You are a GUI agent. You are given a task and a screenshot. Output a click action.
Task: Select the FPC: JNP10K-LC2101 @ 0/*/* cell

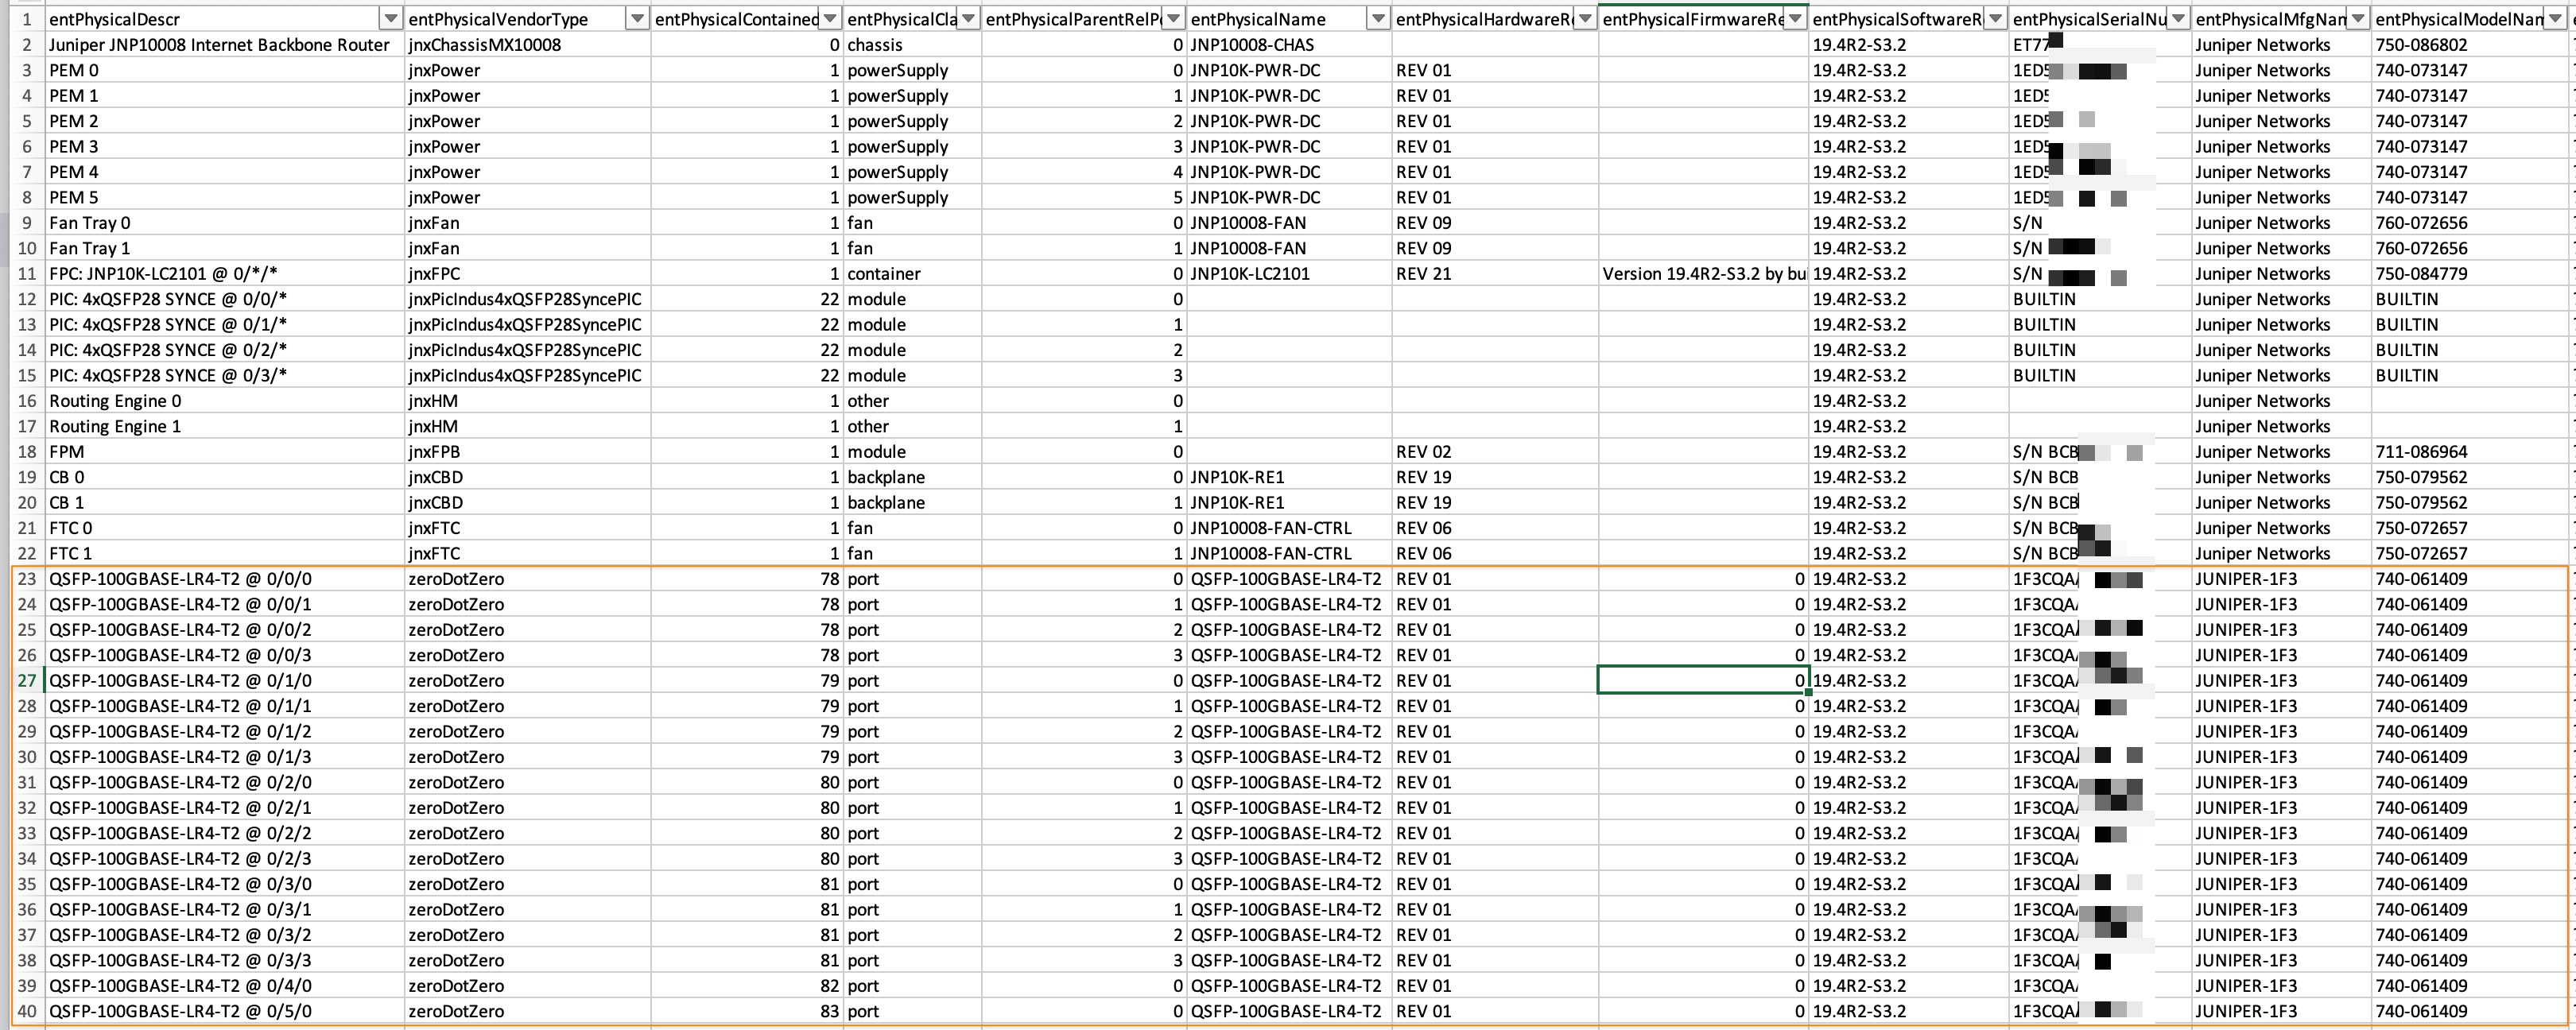[224, 274]
